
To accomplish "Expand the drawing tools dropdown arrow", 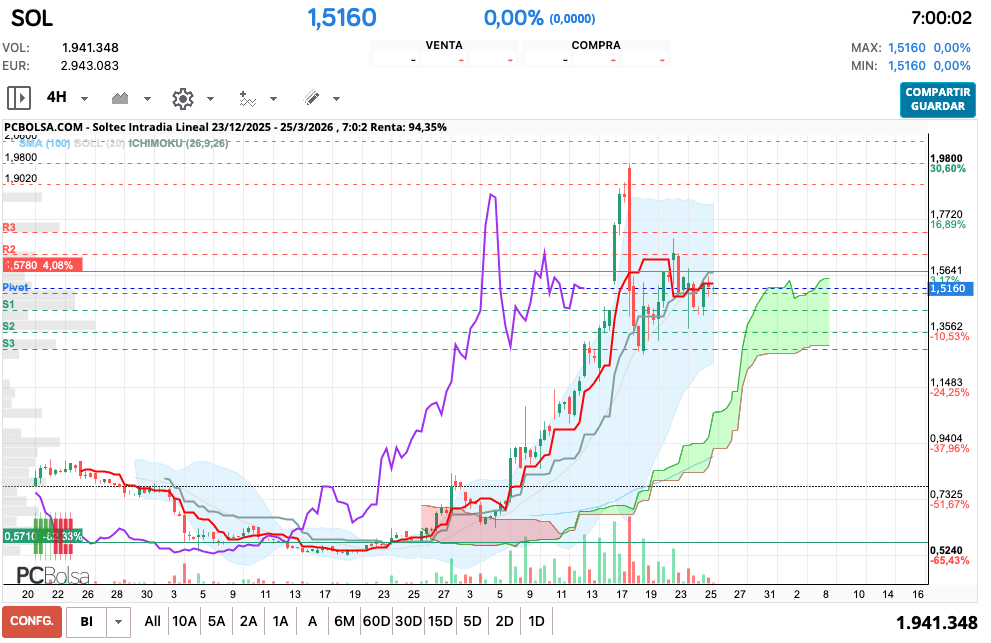I will click(x=336, y=99).
